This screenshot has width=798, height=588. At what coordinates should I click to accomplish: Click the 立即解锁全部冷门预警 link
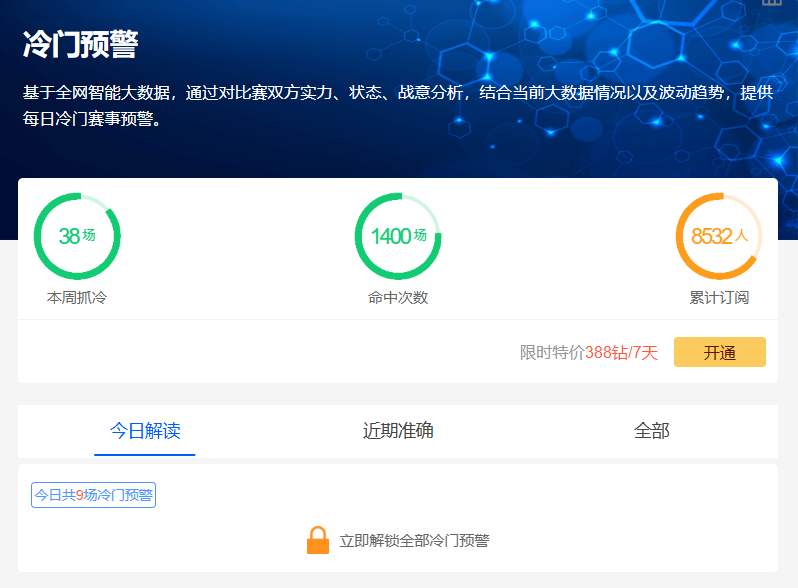point(414,541)
